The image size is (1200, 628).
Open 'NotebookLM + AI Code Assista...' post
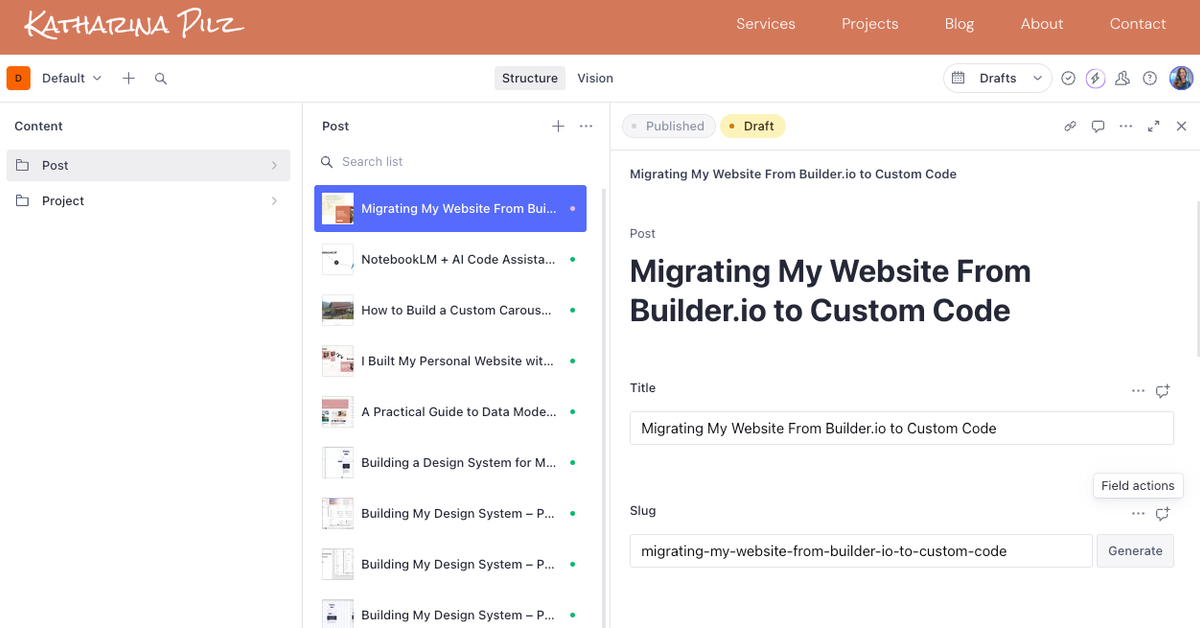point(450,259)
